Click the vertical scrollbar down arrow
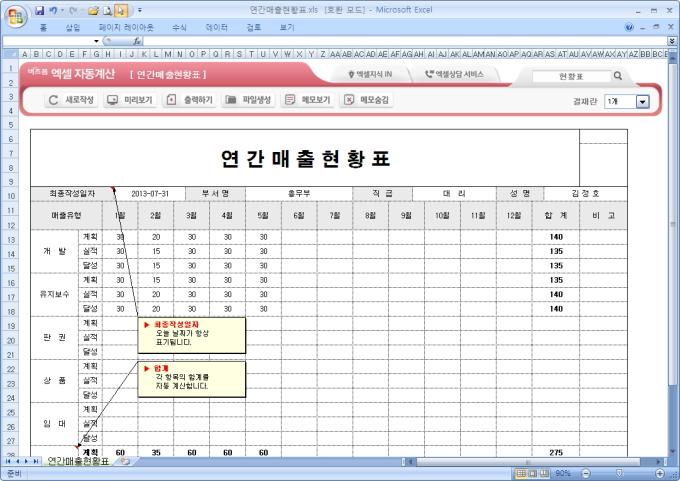Screen dimensions: 680x481 coord(673,452)
